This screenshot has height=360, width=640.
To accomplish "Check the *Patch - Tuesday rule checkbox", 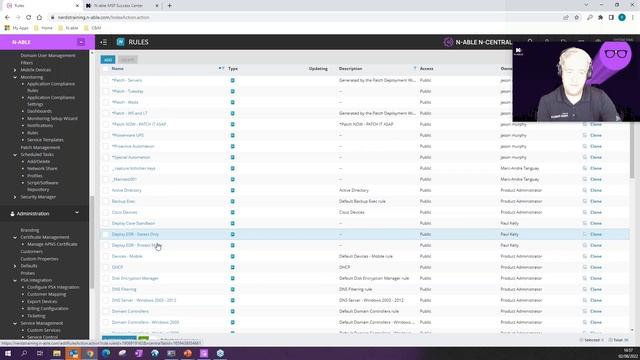I will [x=106, y=91].
